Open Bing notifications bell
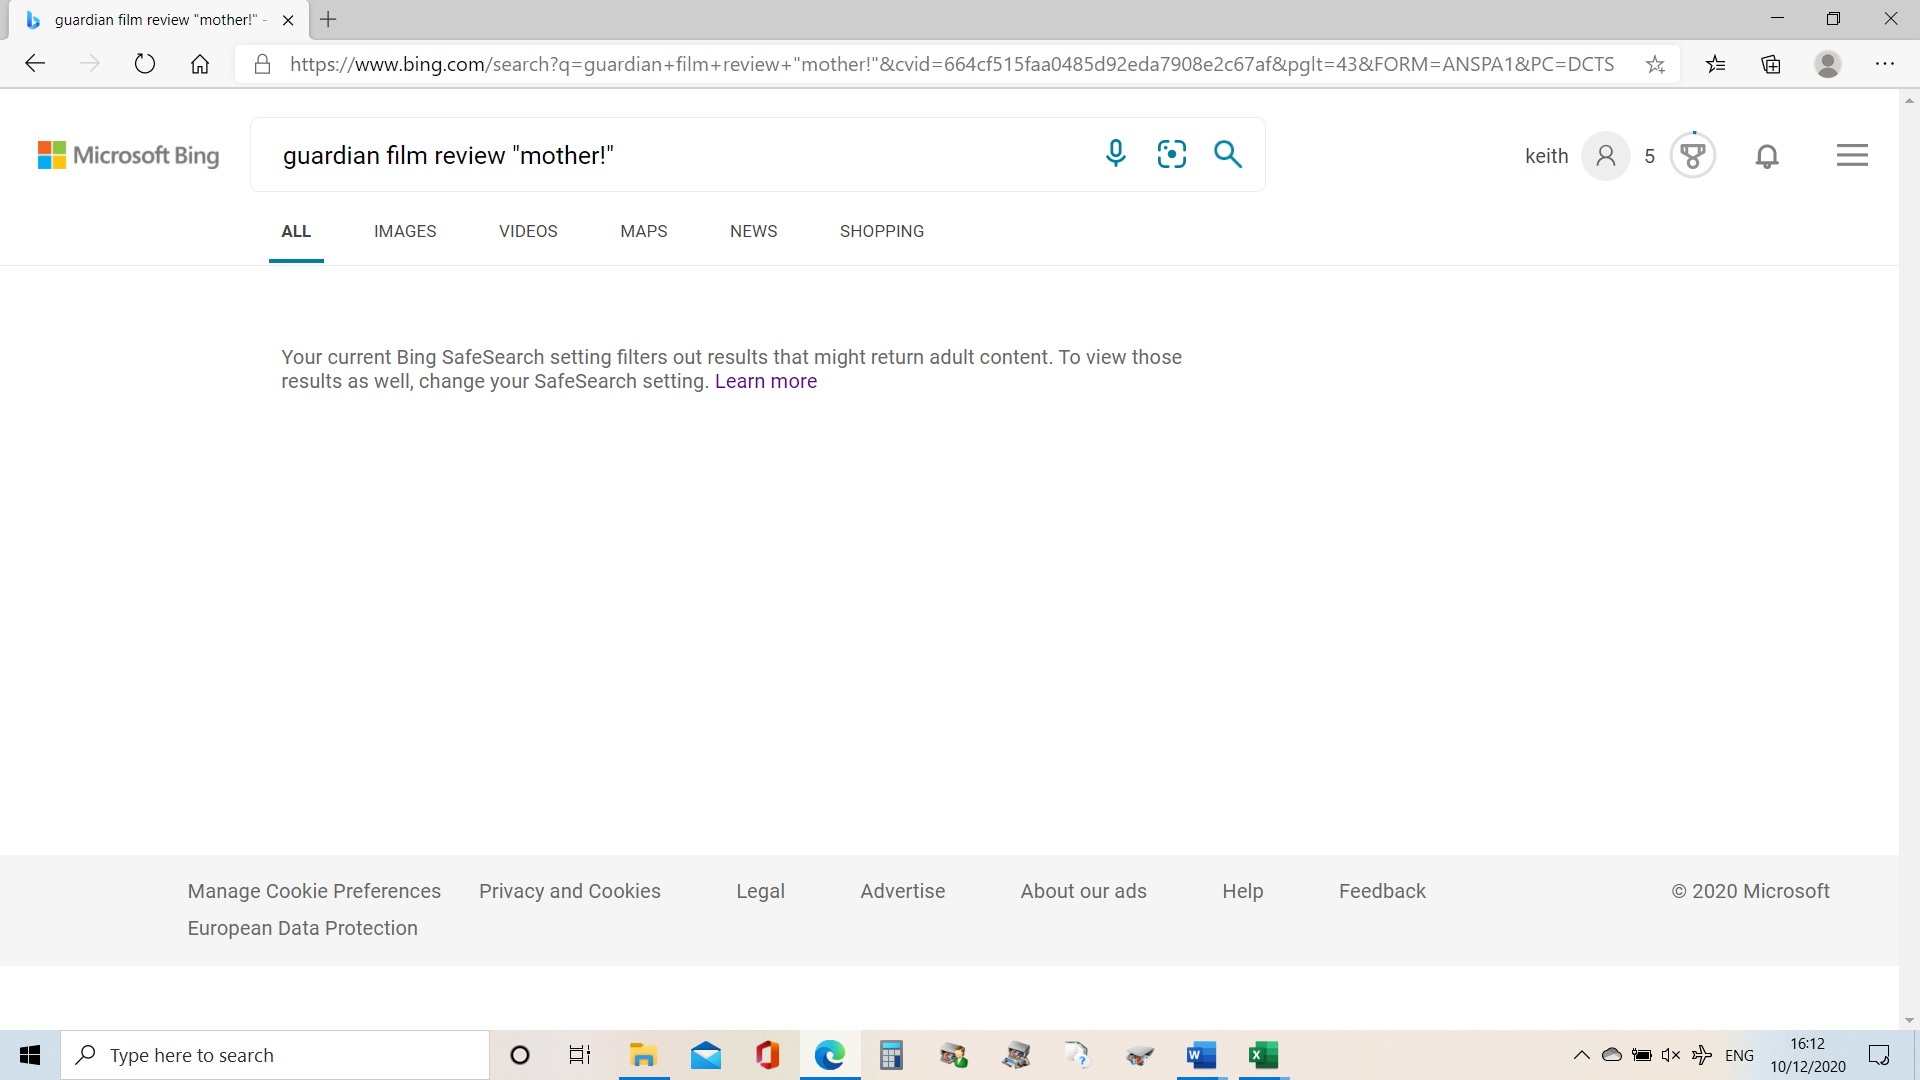The image size is (1920, 1080). 1767,156
